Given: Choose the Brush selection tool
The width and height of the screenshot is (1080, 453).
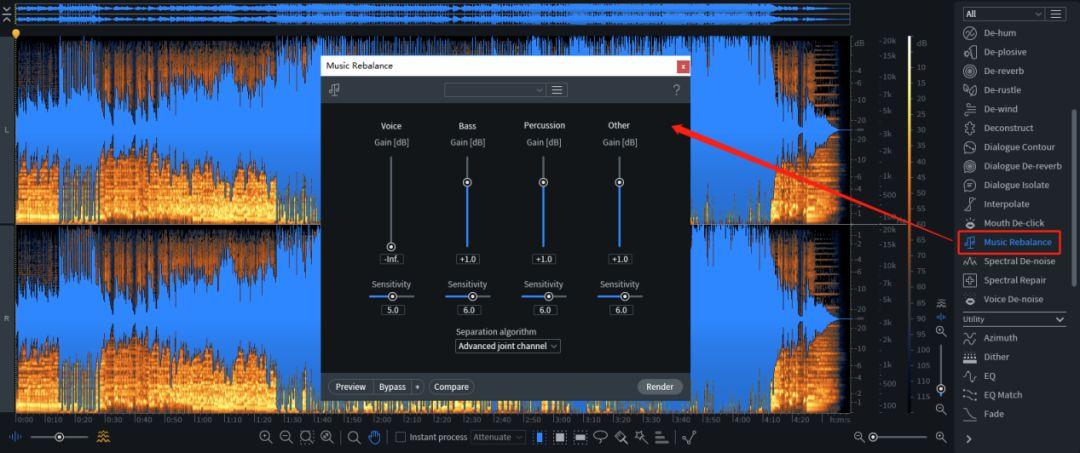Looking at the screenshot, I should point(621,437).
